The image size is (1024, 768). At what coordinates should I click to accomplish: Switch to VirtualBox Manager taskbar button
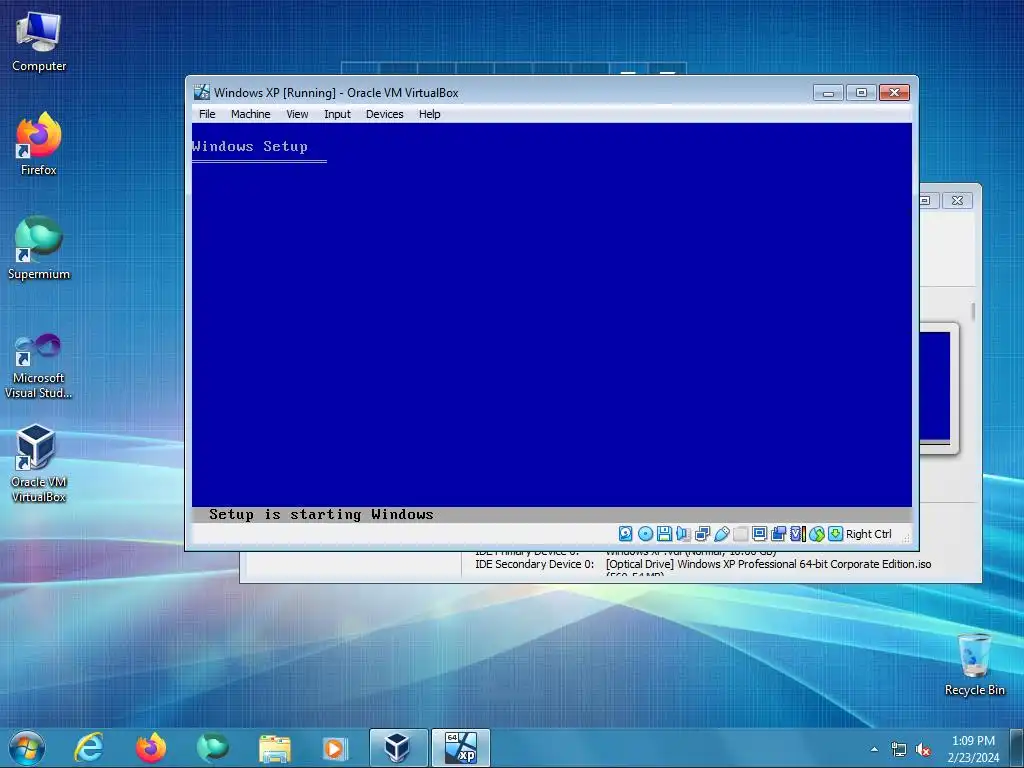click(x=398, y=748)
